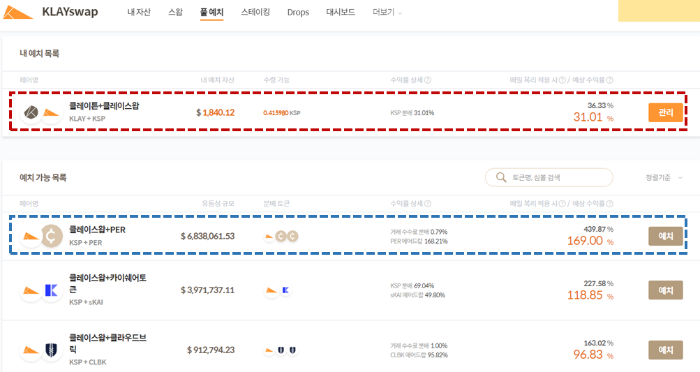
Task: Open the Drops menu item
Action: (x=298, y=13)
